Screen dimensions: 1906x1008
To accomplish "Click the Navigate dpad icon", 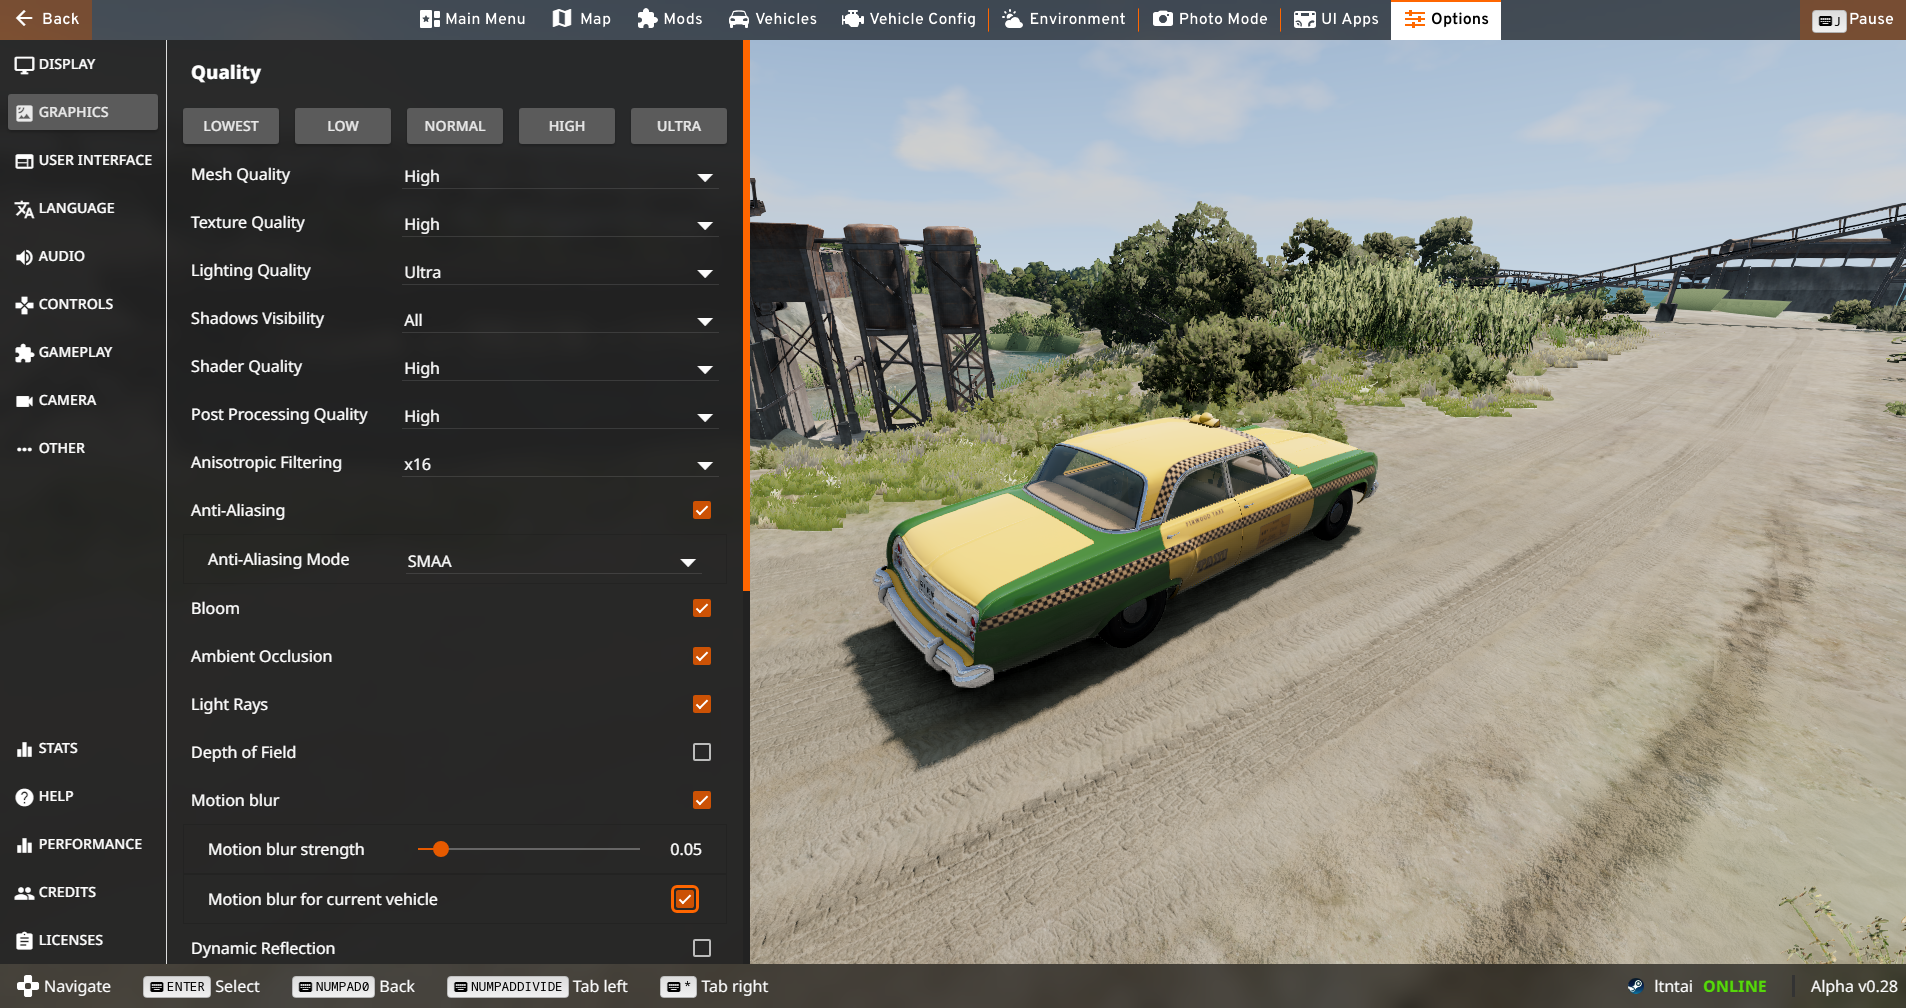I will coord(28,986).
